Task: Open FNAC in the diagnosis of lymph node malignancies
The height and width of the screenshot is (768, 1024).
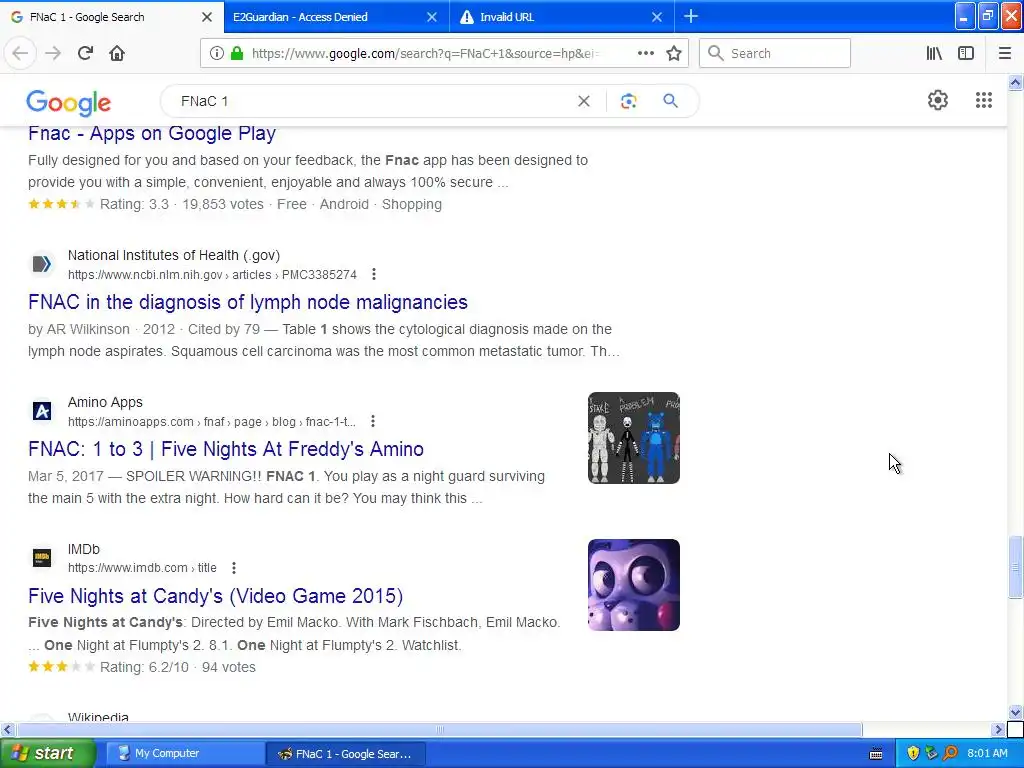Action: pyautogui.click(x=248, y=302)
